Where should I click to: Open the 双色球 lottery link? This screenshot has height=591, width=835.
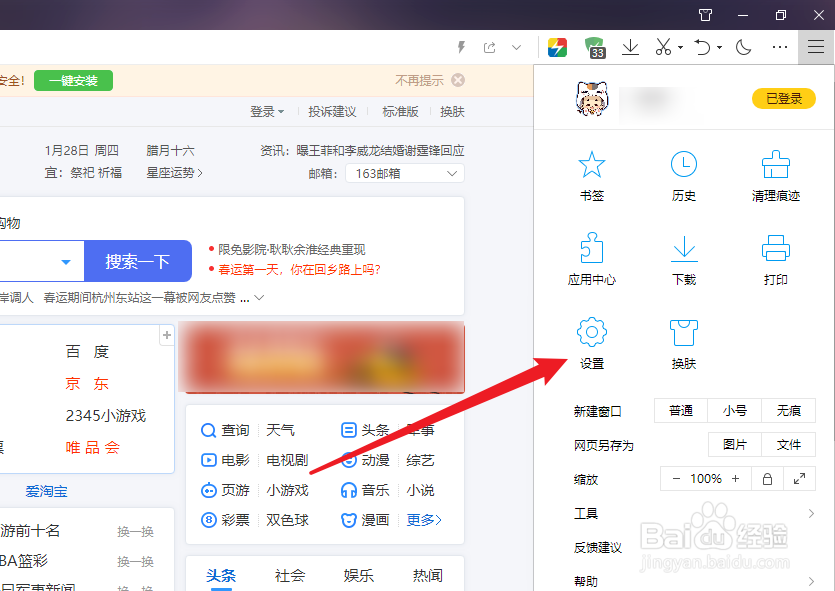tap(287, 520)
